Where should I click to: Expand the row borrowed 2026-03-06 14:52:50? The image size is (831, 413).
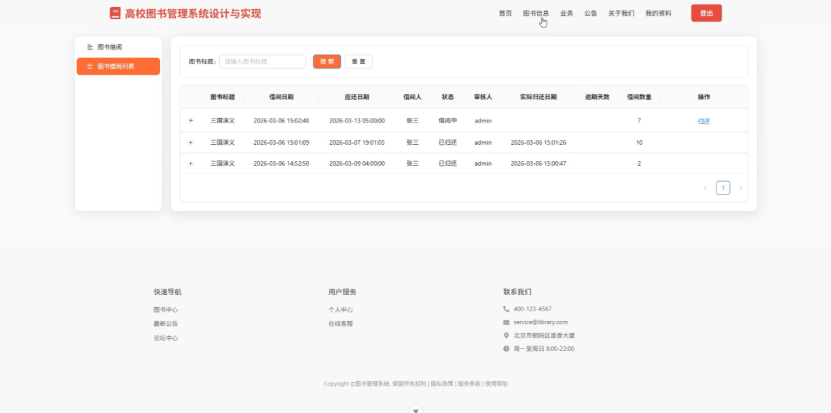(191, 164)
